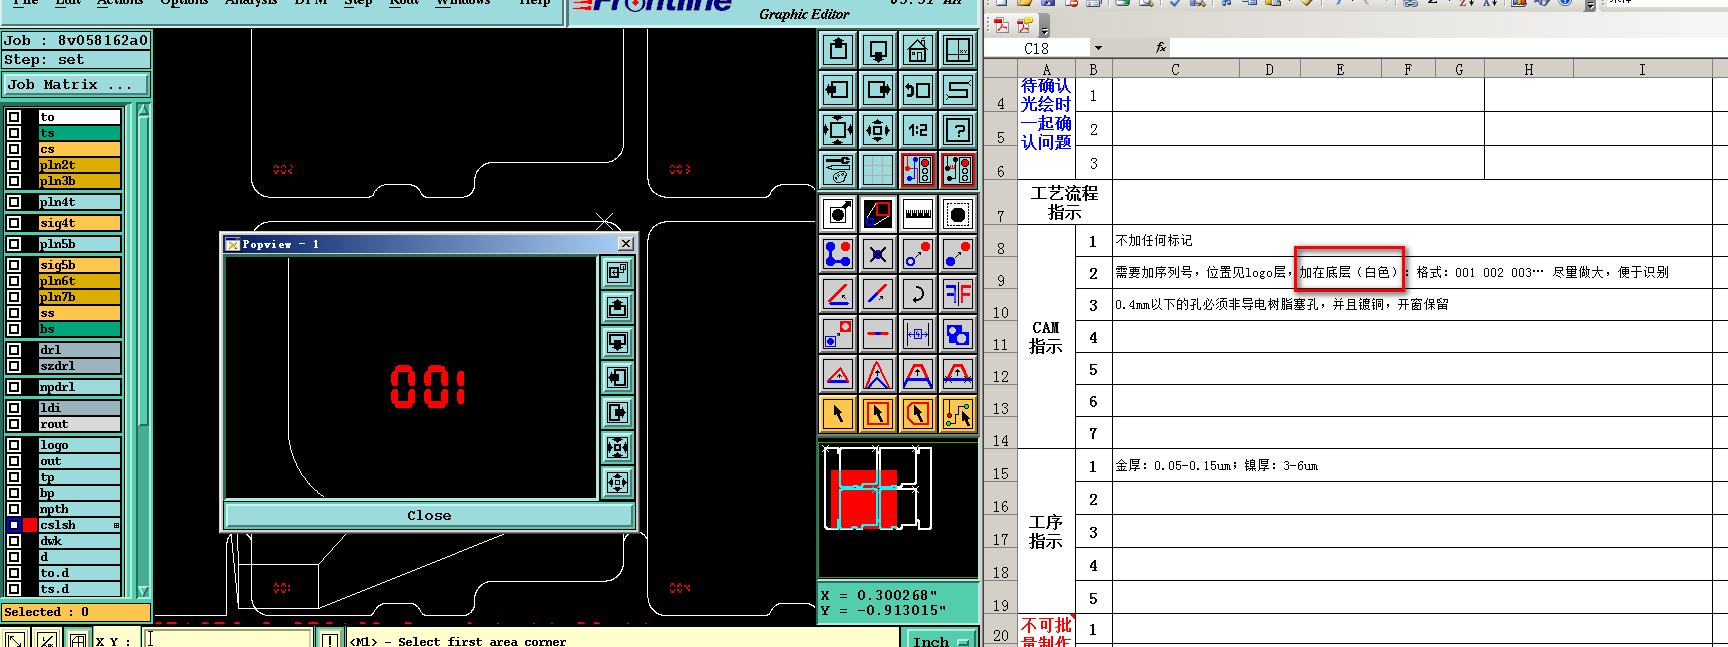The height and width of the screenshot is (647, 1728).
Task: Open the wrench and palette settings icon
Action: [838, 170]
